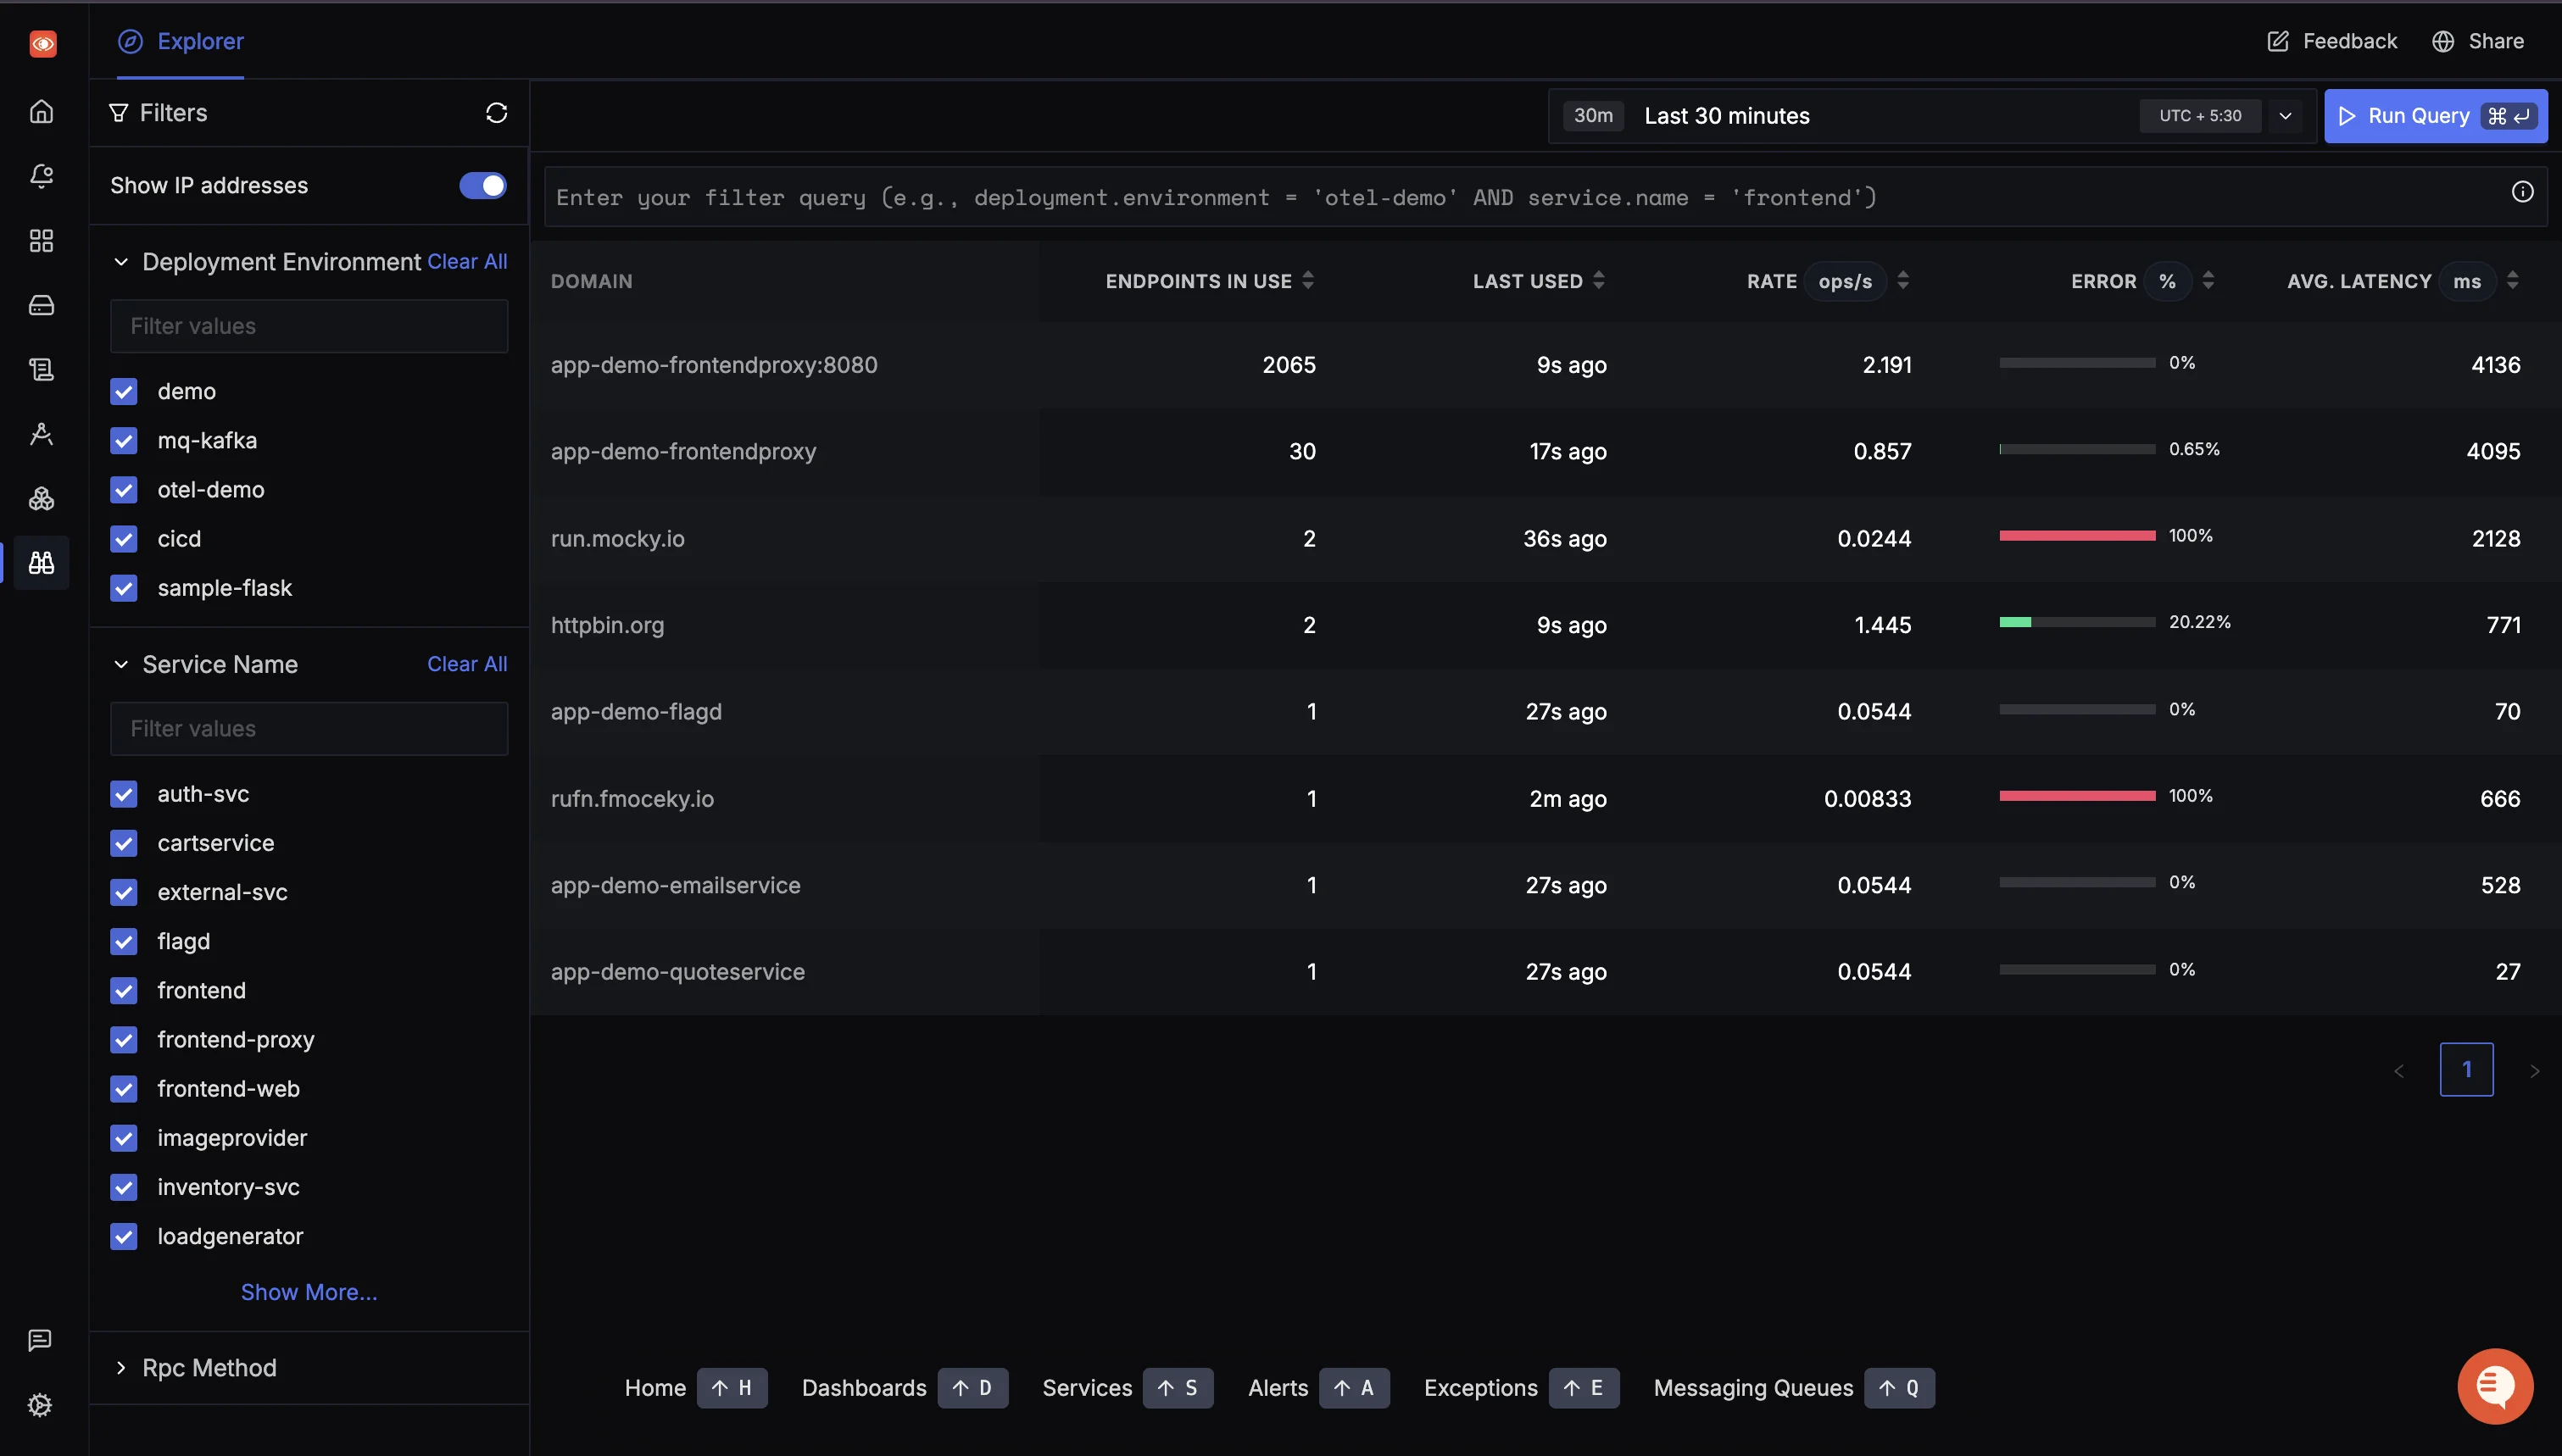Uncheck the cartservice service checkbox
Screen dimensions: 2562x1456
pyautogui.click(x=124, y=842)
